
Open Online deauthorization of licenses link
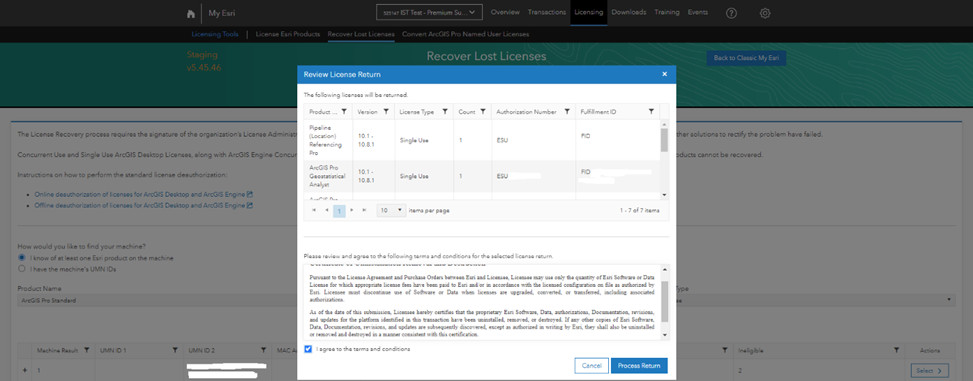pyautogui.click(x=140, y=194)
